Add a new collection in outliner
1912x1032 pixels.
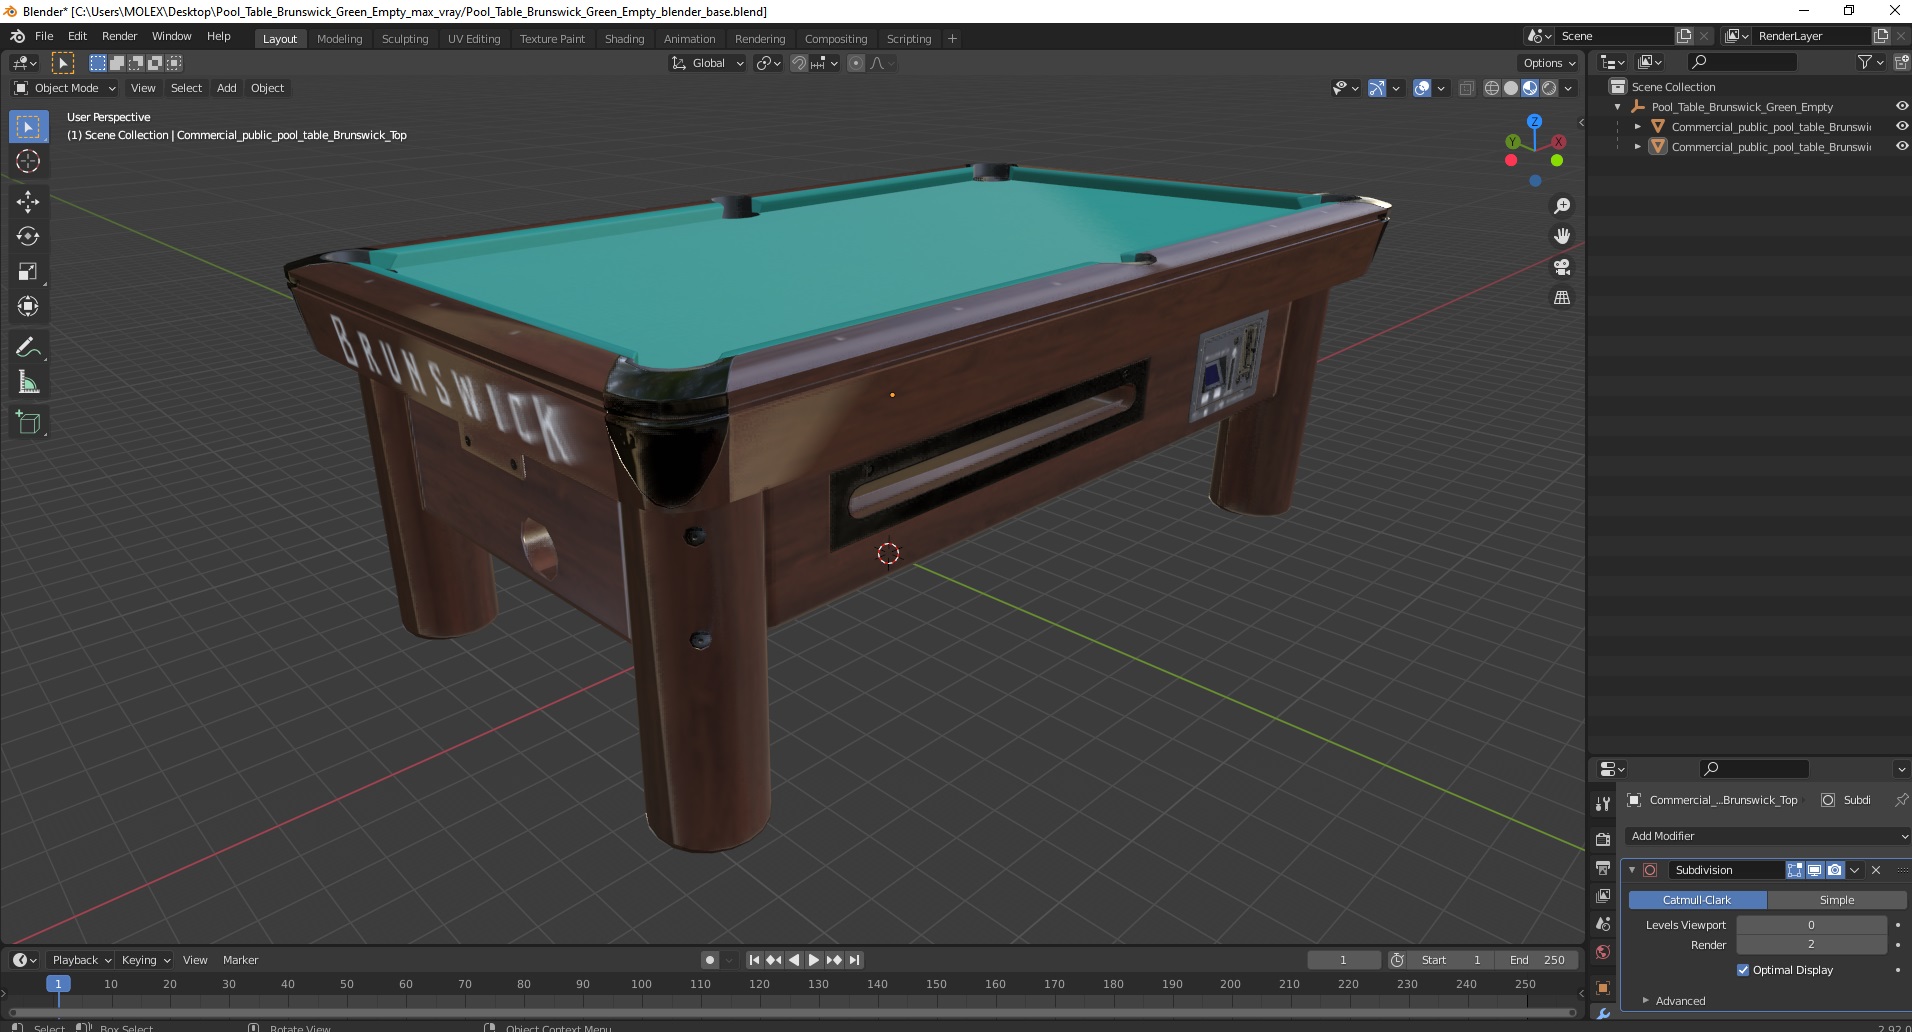point(1901,62)
